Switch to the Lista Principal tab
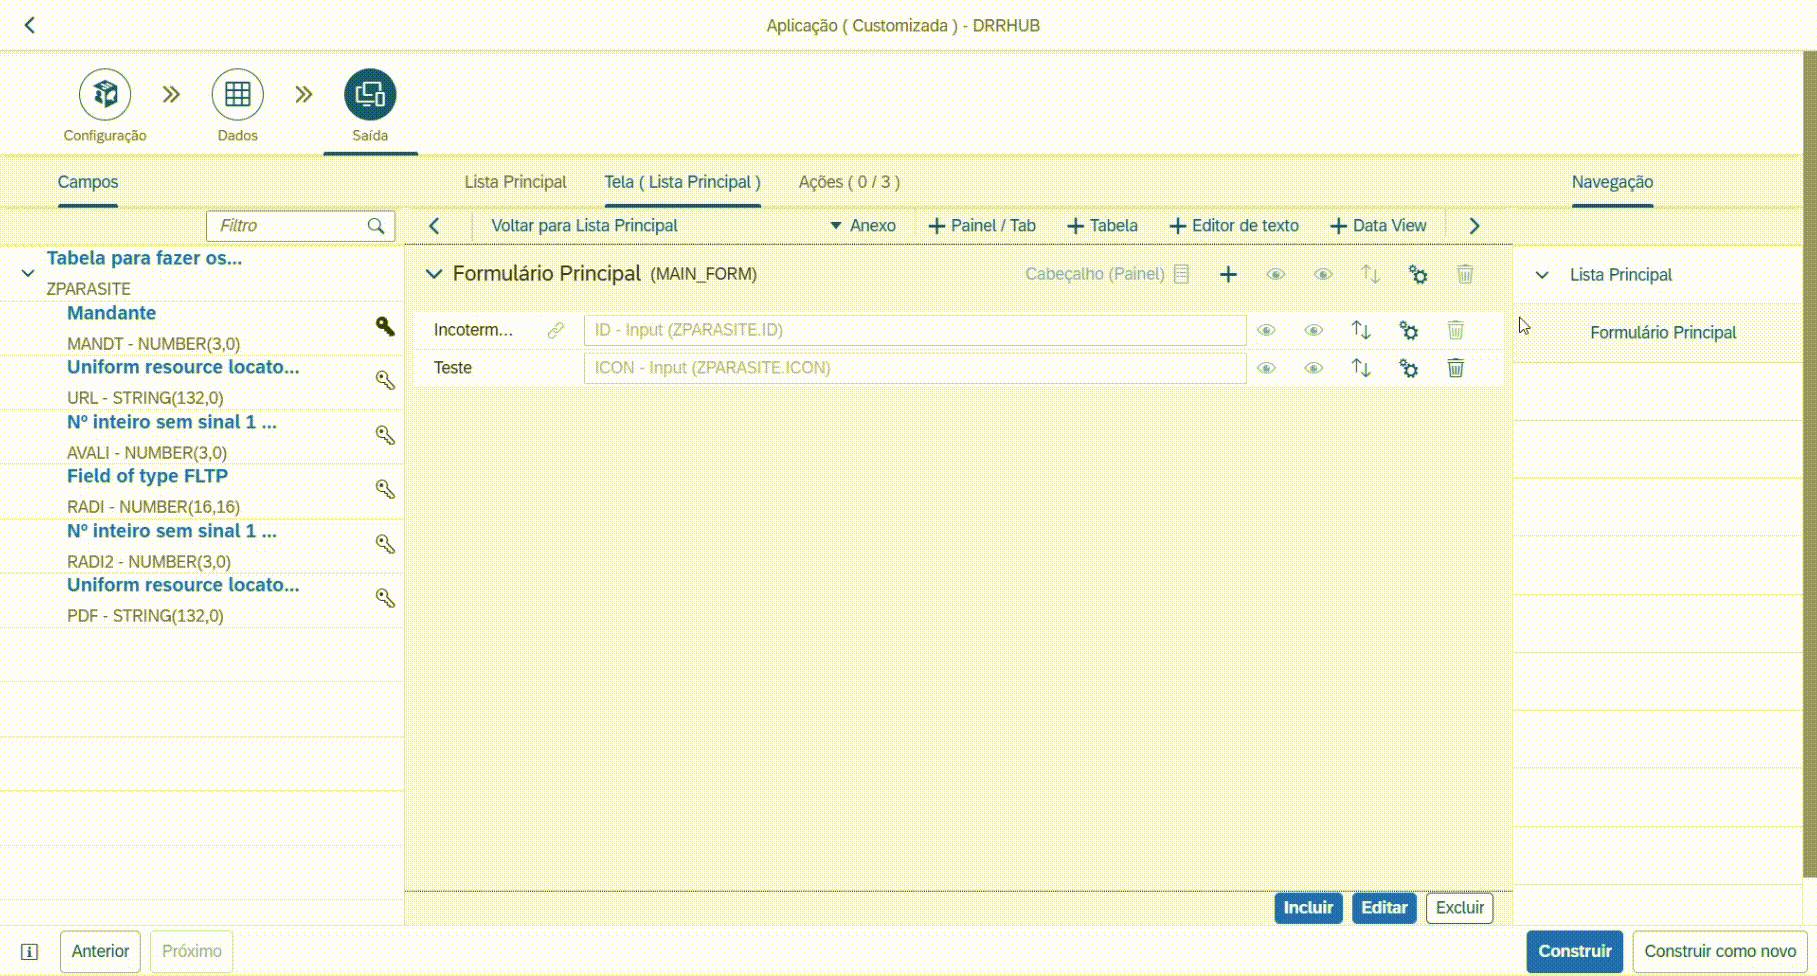Screen dimensions: 1817x976 515,182
